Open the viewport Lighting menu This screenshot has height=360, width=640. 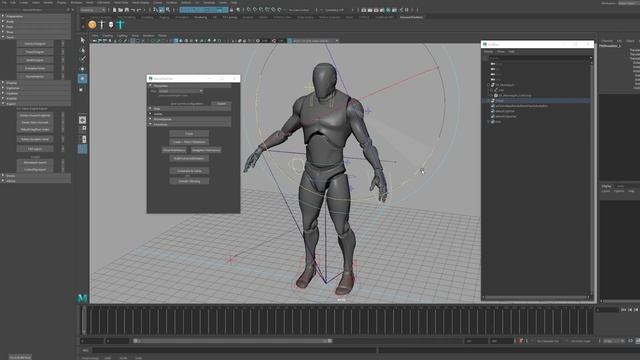tap(122, 36)
